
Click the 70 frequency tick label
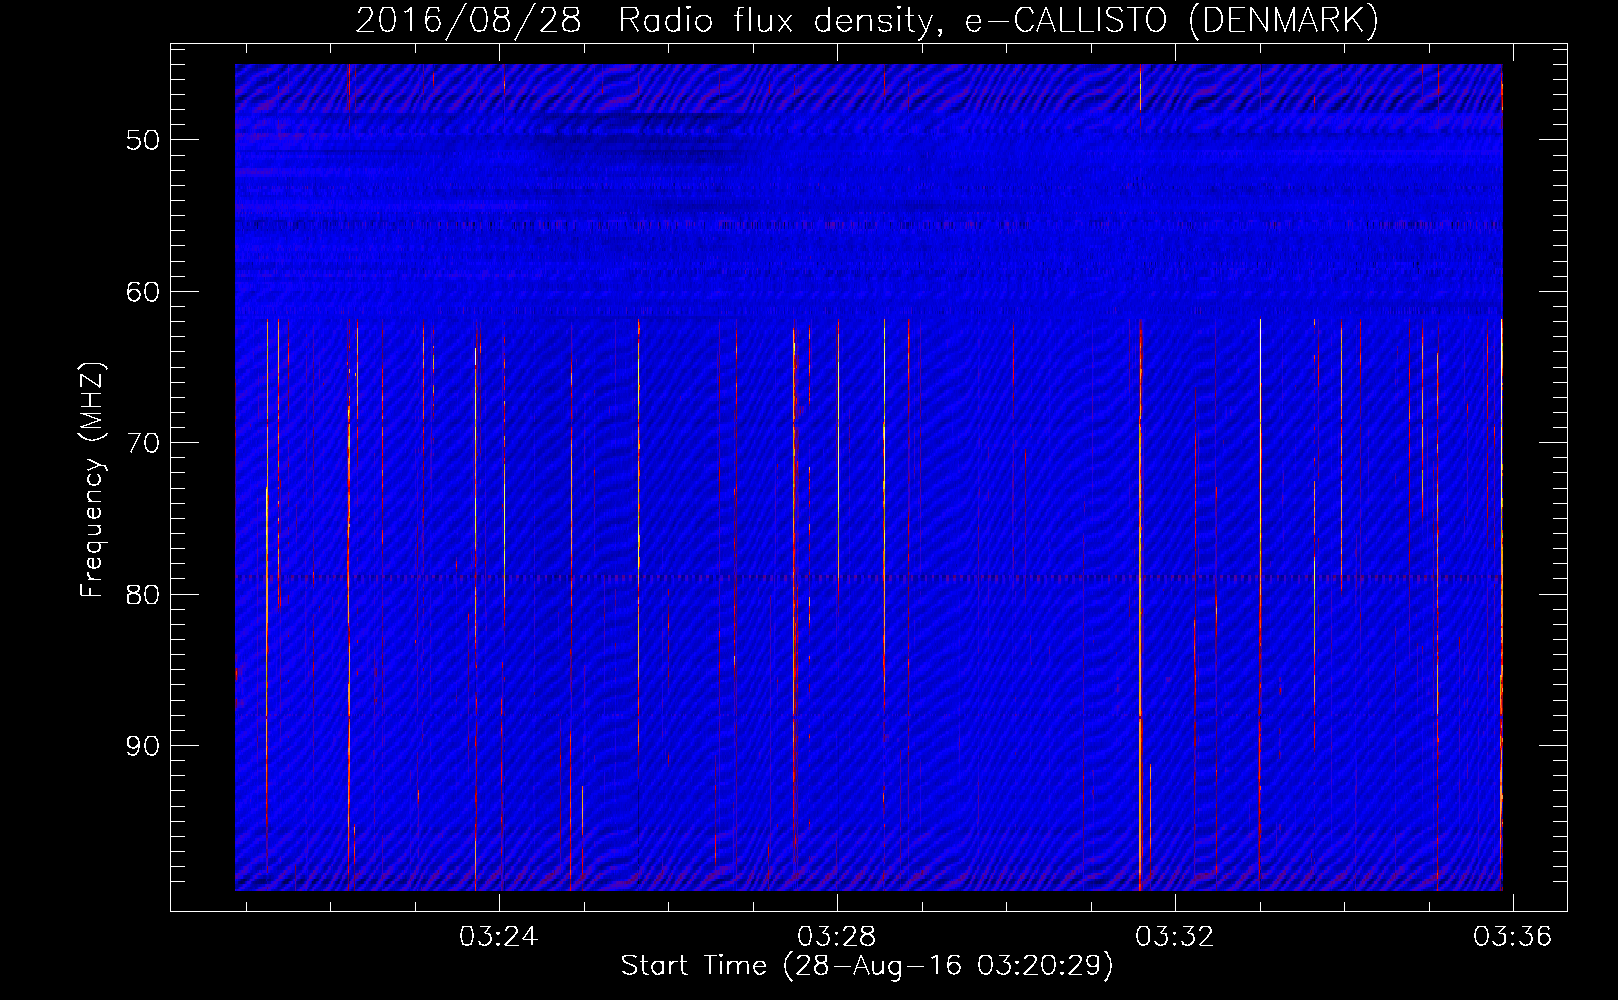pos(143,443)
